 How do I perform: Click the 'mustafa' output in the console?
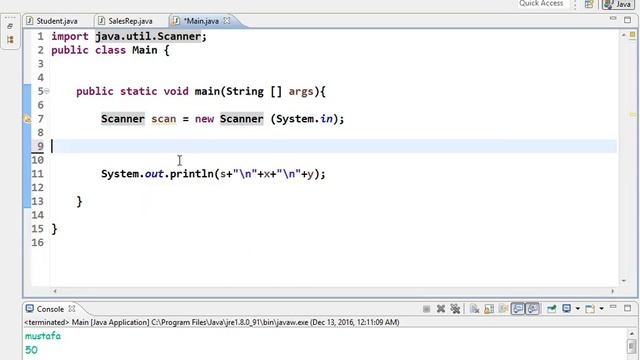[x=43, y=336]
